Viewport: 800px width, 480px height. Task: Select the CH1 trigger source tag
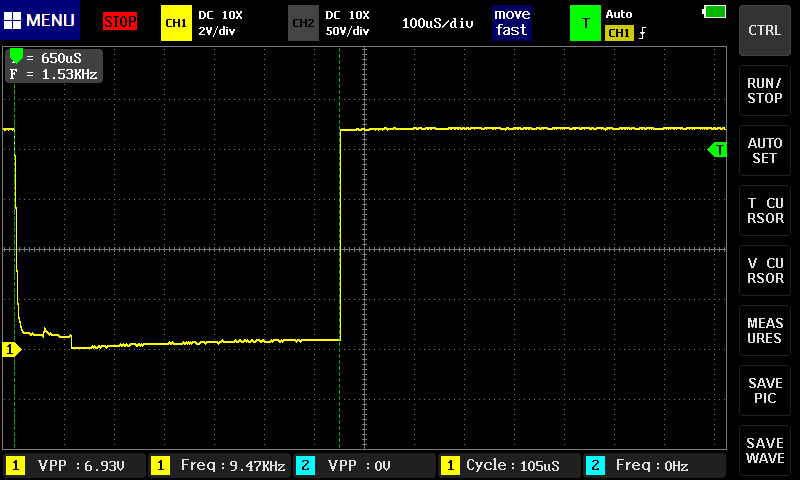coord(619,33)
